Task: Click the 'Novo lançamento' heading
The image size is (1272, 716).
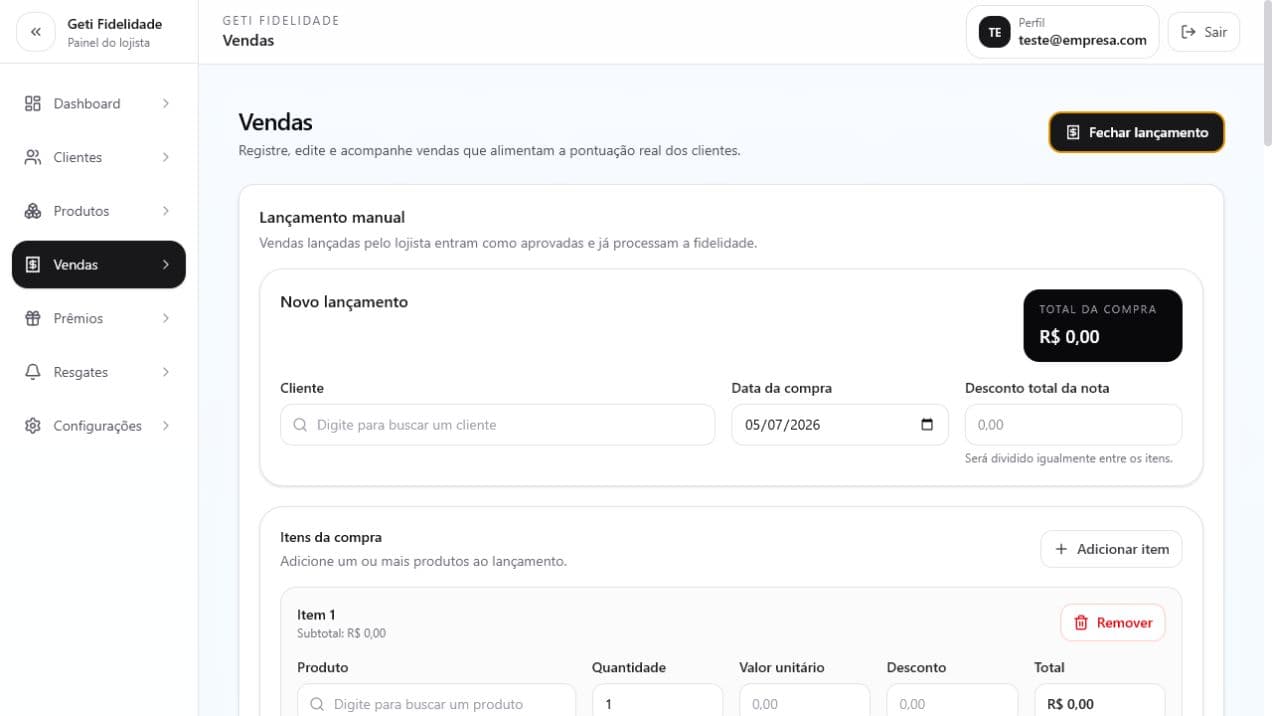Action: pyautogui.click(x=344, y=302)
